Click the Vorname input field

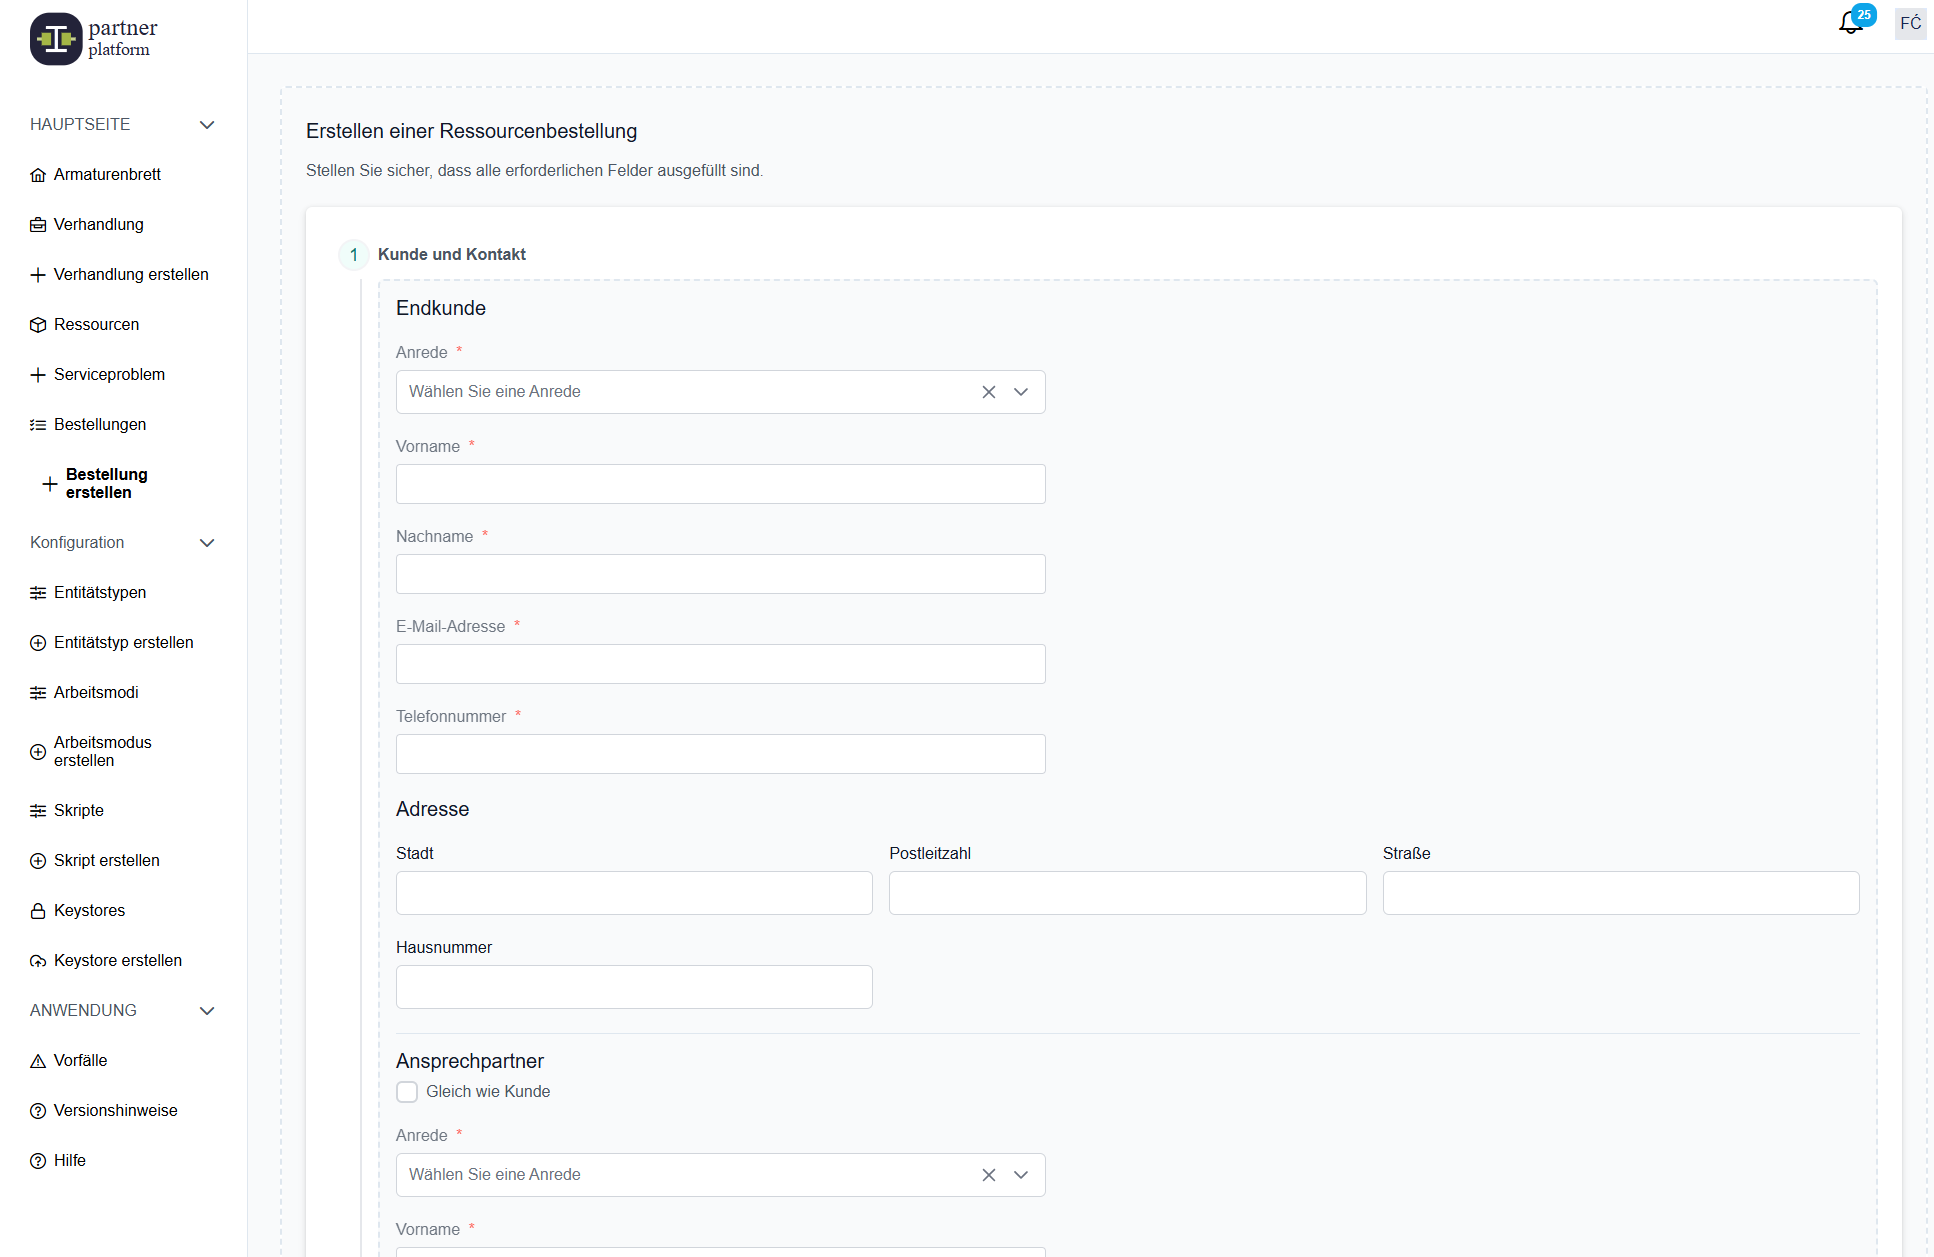[720, 484]
